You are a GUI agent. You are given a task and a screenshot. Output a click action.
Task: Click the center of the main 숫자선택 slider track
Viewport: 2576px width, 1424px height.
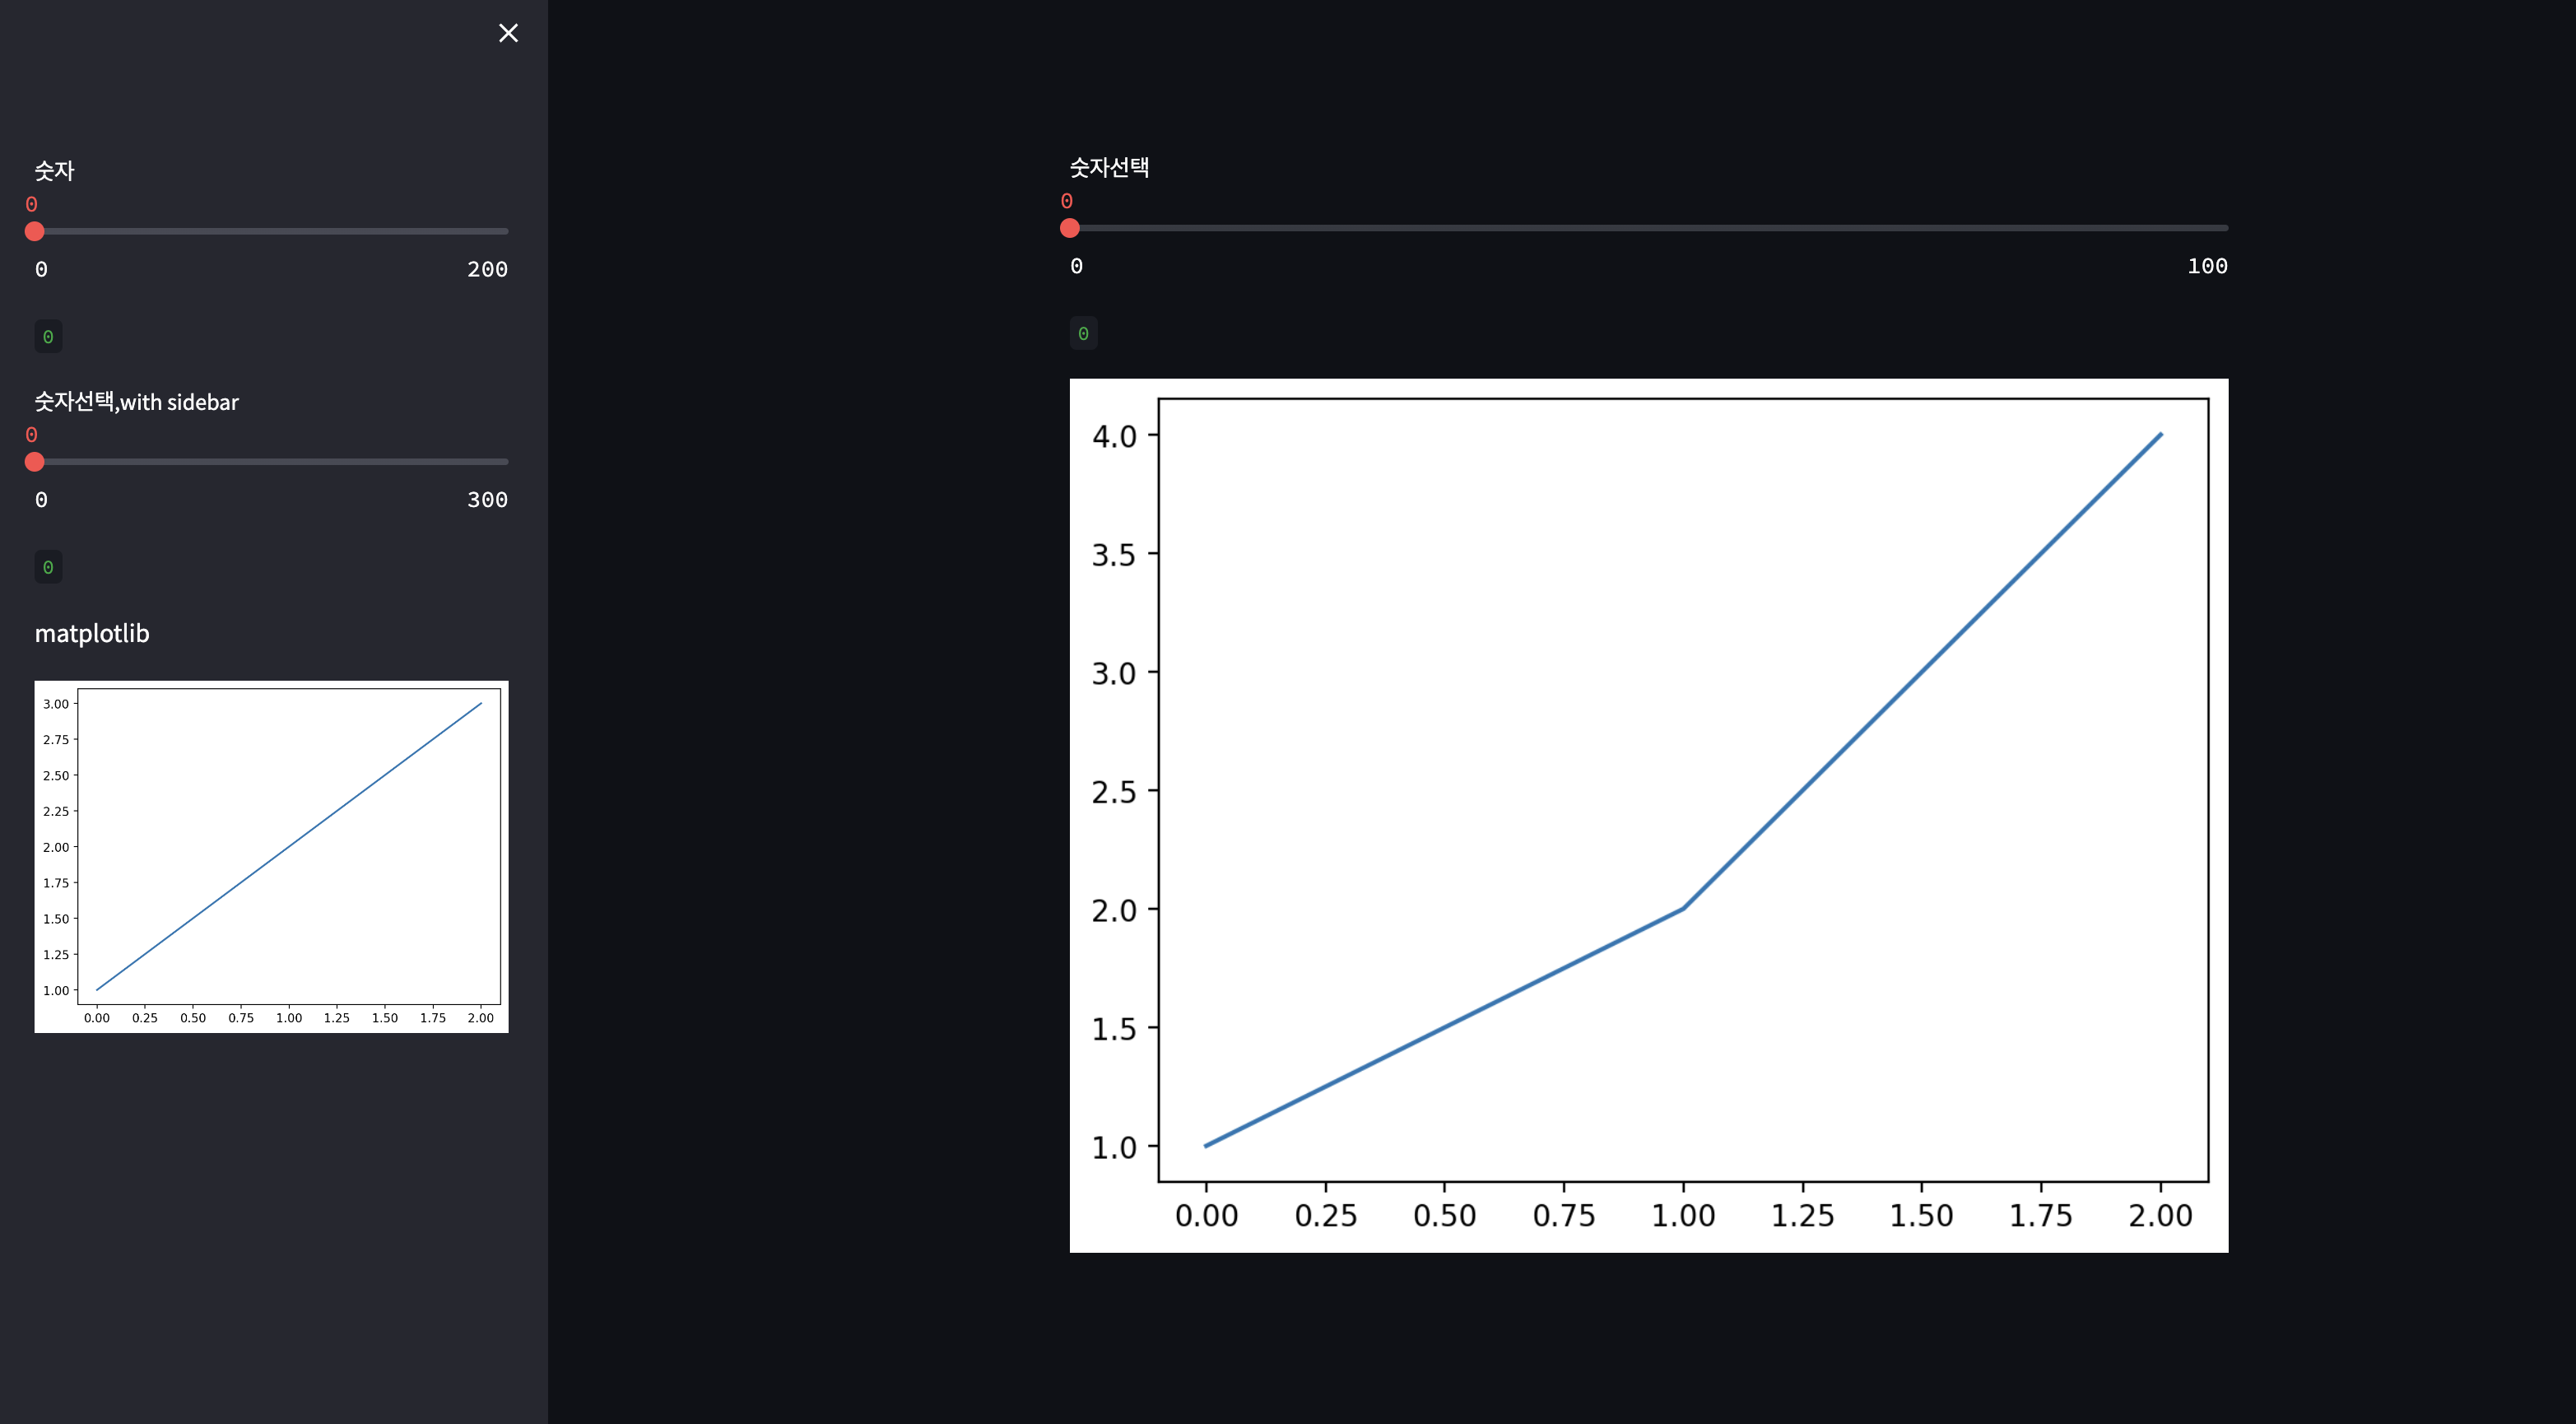point(1649,228)
